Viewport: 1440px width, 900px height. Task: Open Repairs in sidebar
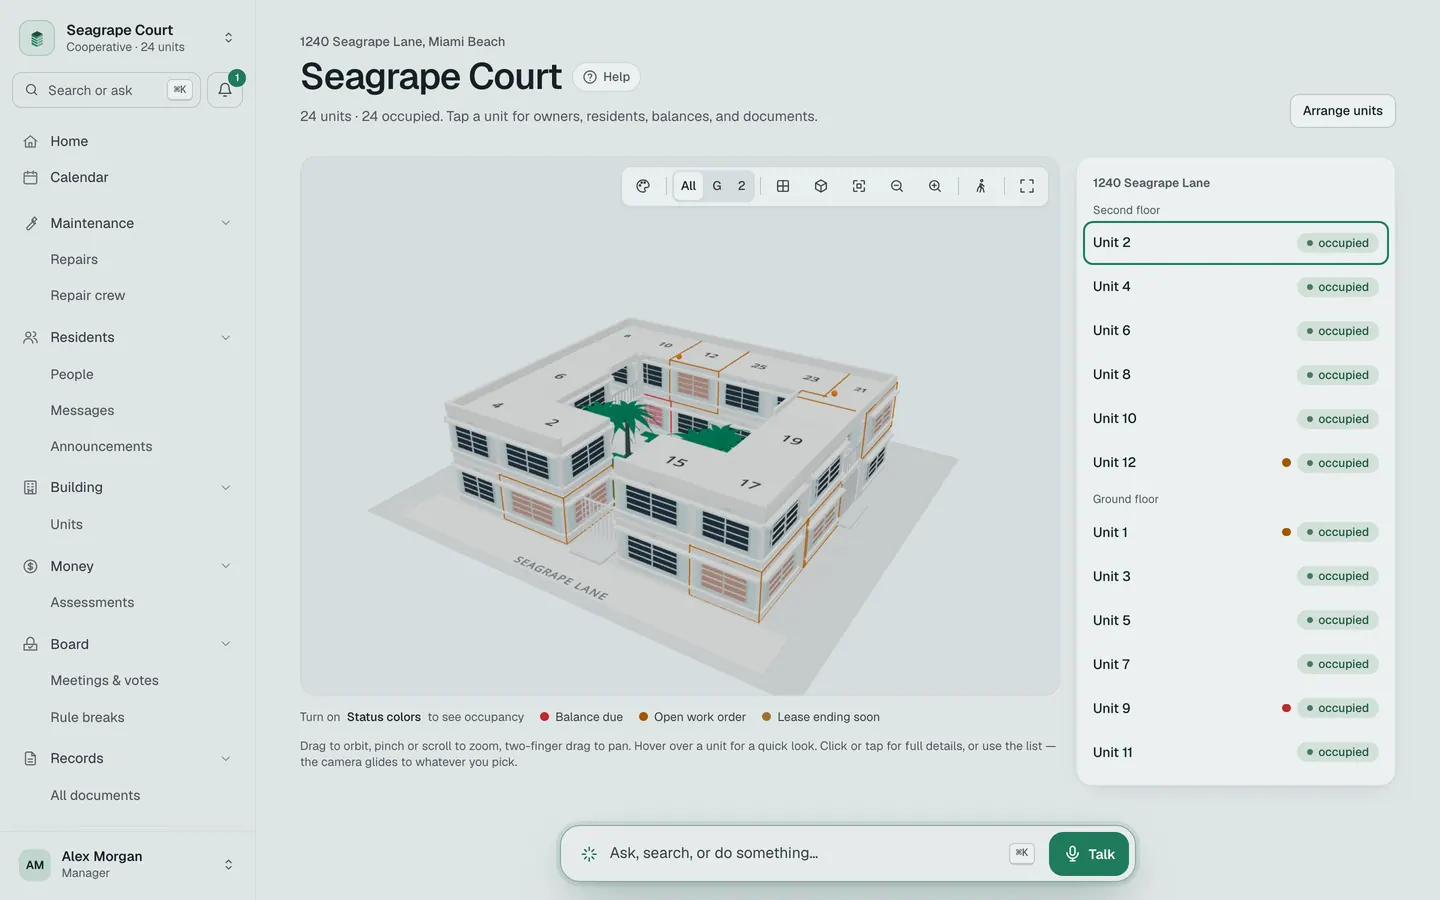pyautogui.click(x=74, y=260)
